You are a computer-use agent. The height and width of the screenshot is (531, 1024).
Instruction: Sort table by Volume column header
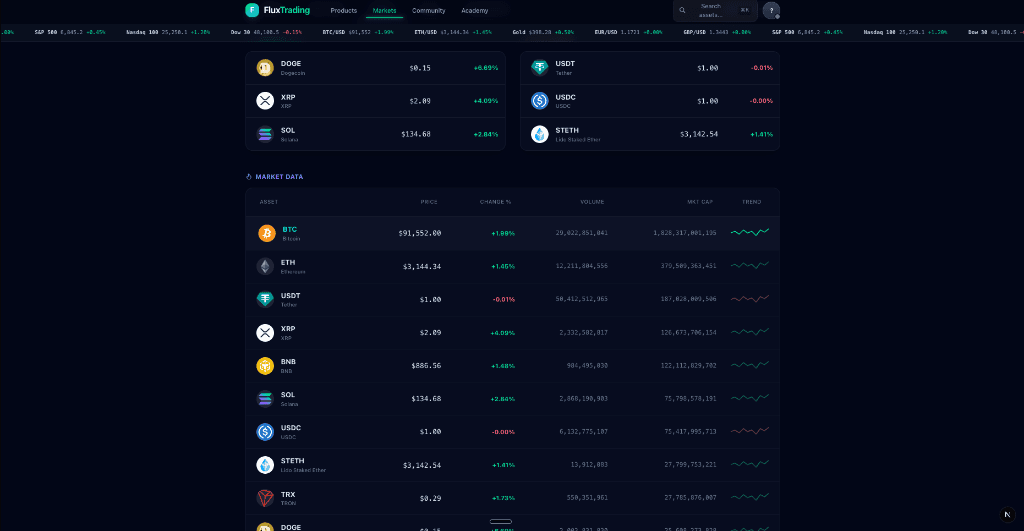tap(592, 202)
